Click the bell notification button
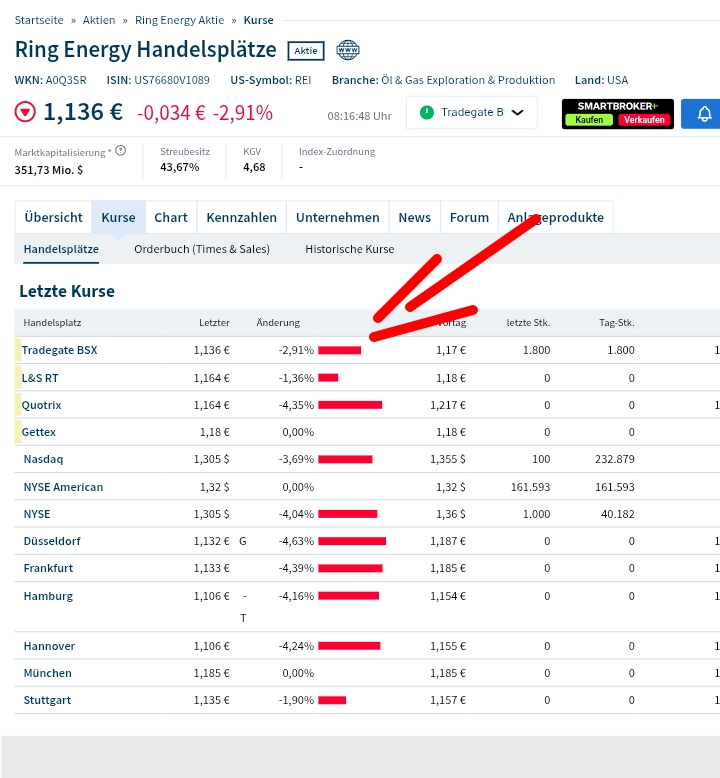 tap(702, 114)
